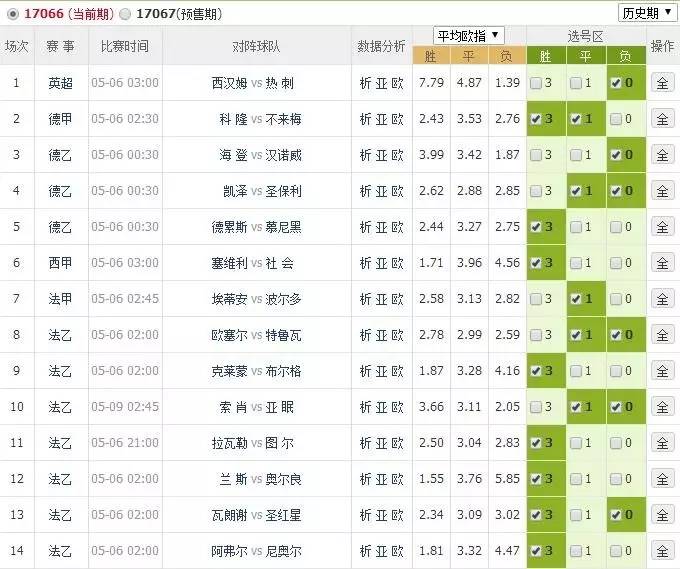
Task: Uncheck the 0 (loss) box for 西汉姆 vs 热刺
Action: tap(616, 83)
